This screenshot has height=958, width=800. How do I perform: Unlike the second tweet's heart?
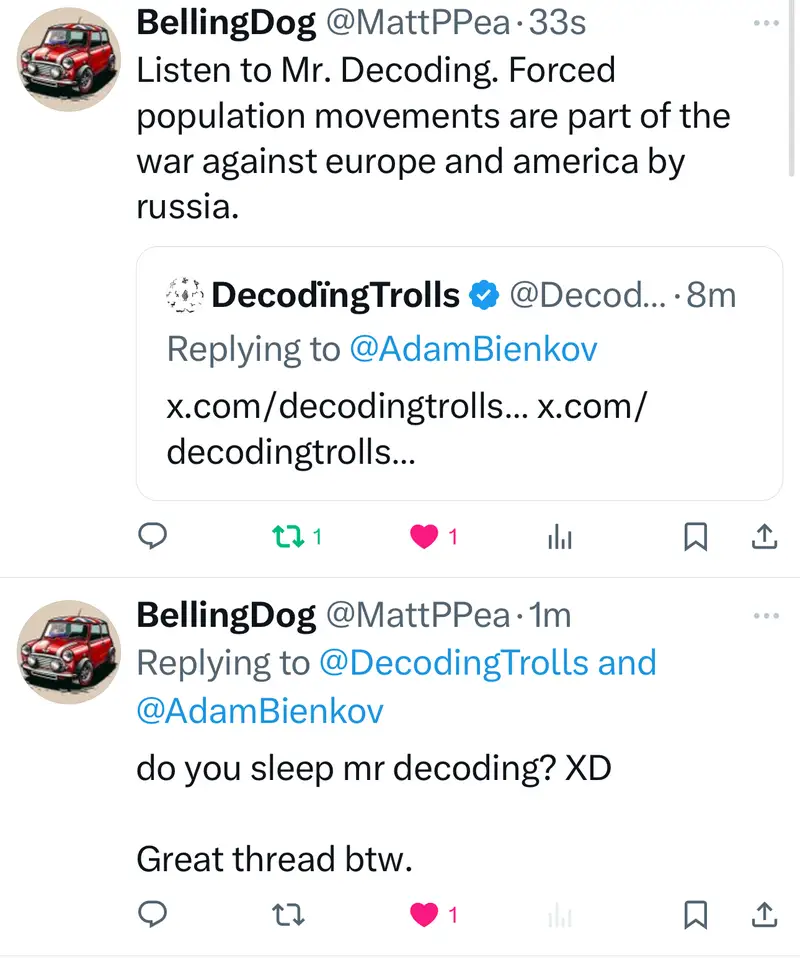click(x=425, y=913)
